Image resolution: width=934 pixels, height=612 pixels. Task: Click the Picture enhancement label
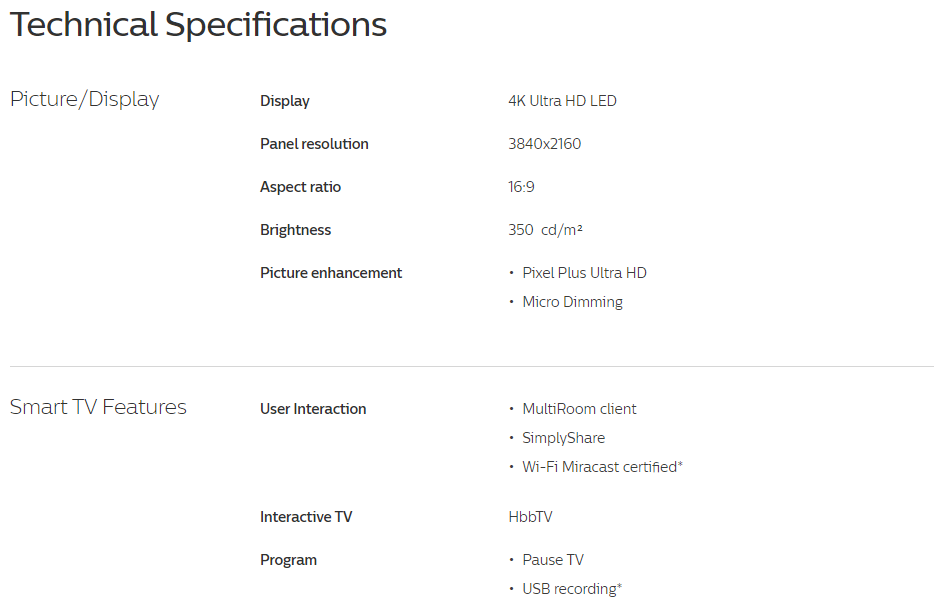pyautogui.click(x=331, y=273)
